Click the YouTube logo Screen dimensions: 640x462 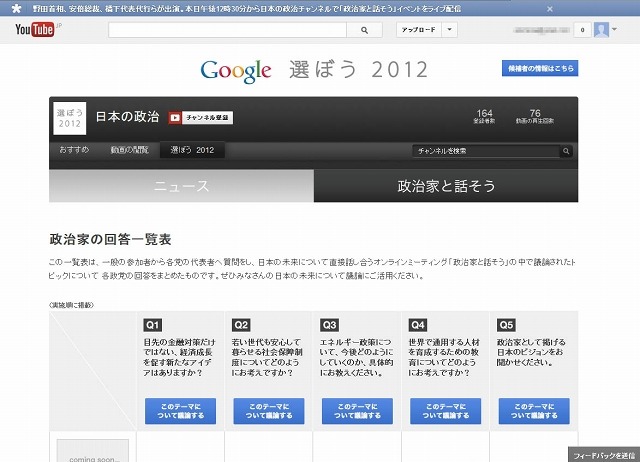(x=35, y=29)
